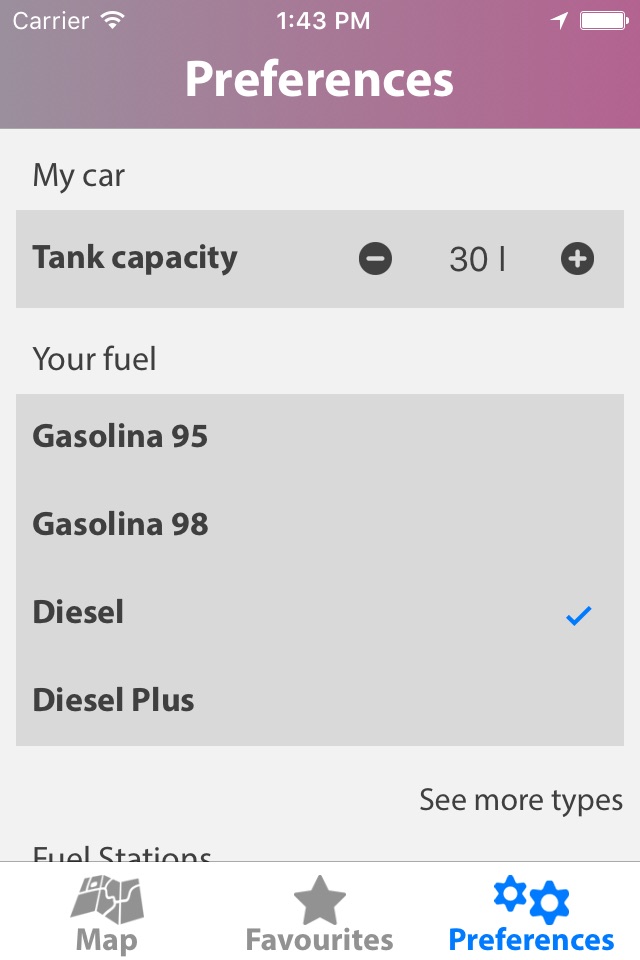This screenshot has width=640, height=960.
Task: Tap the map icon in tab bar
Action: (107, 899)
